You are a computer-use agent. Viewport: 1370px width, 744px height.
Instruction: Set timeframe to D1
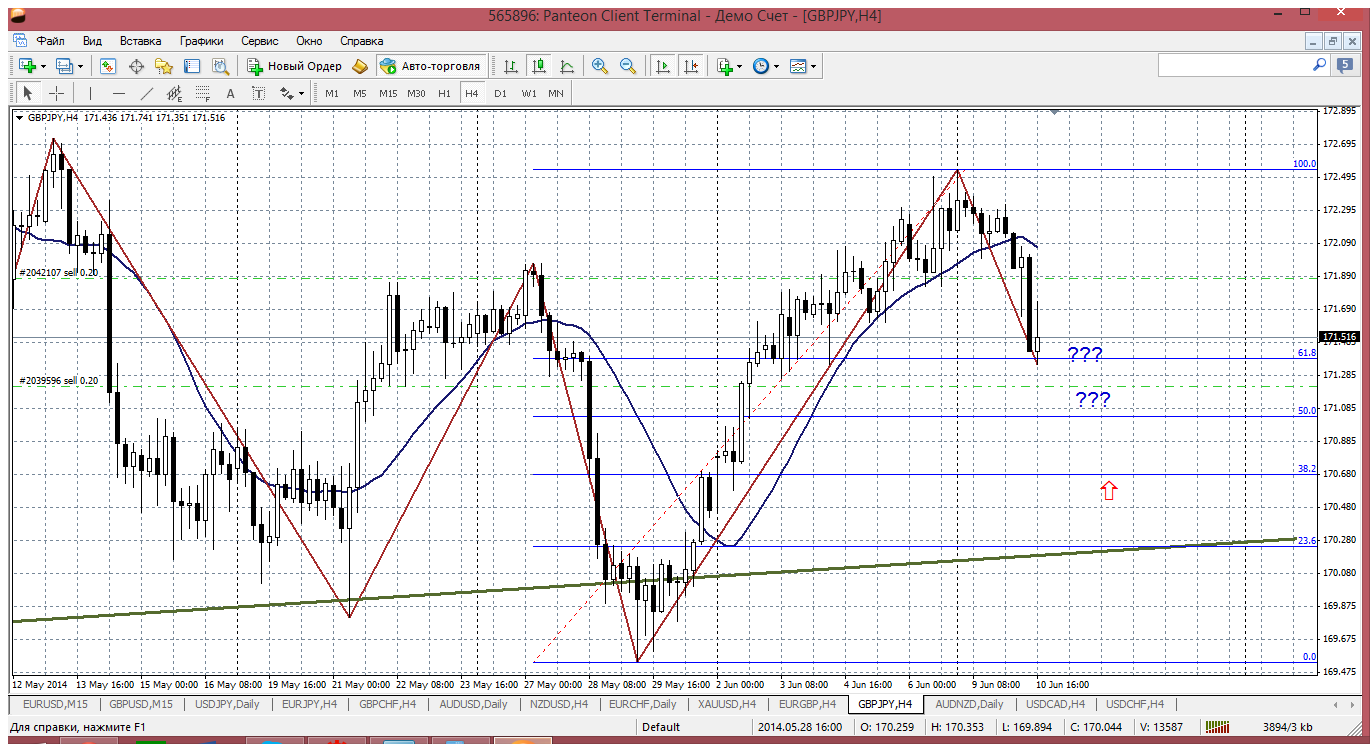[x=500, y=93]
